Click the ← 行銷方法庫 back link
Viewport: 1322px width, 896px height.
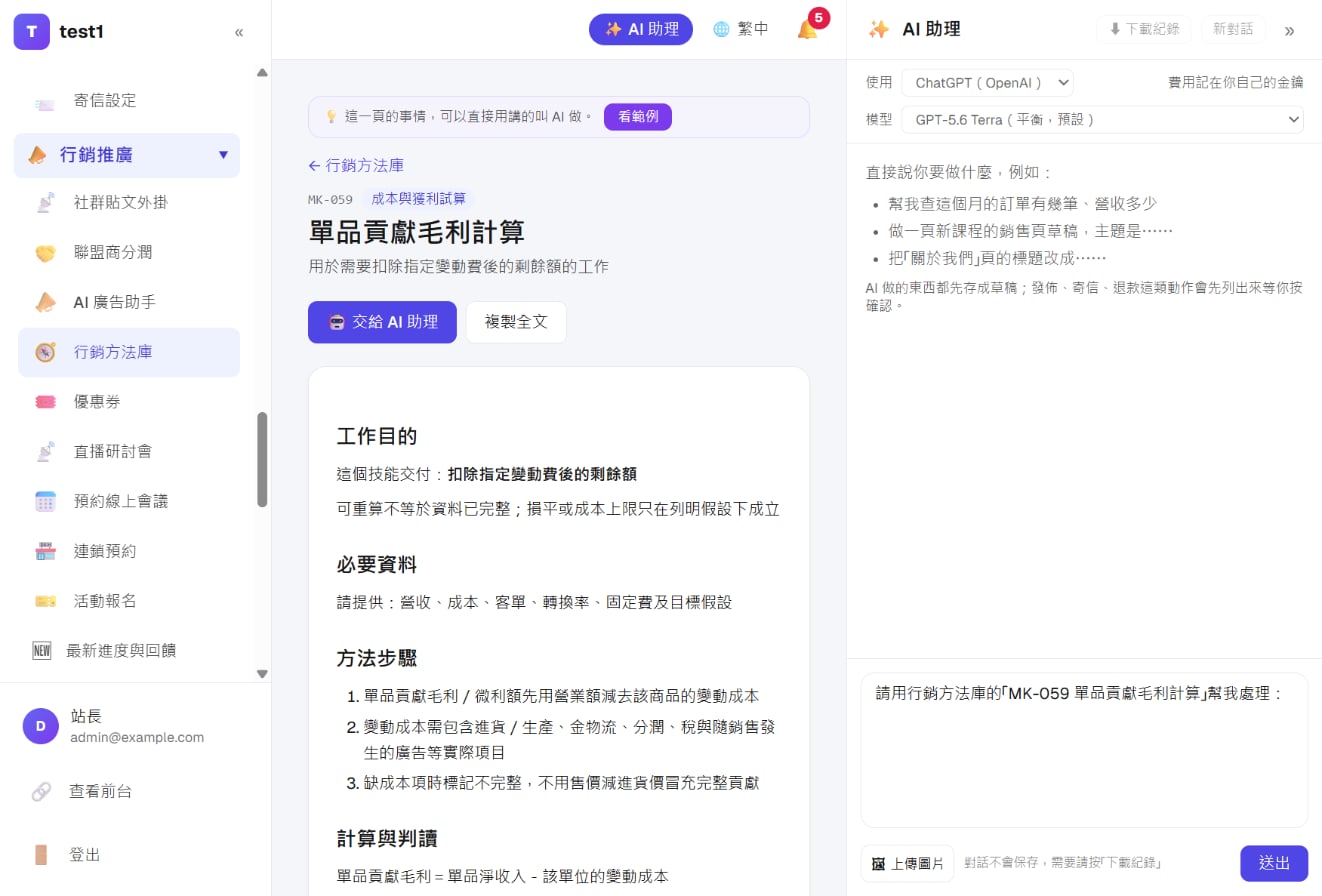coord(356,166)
